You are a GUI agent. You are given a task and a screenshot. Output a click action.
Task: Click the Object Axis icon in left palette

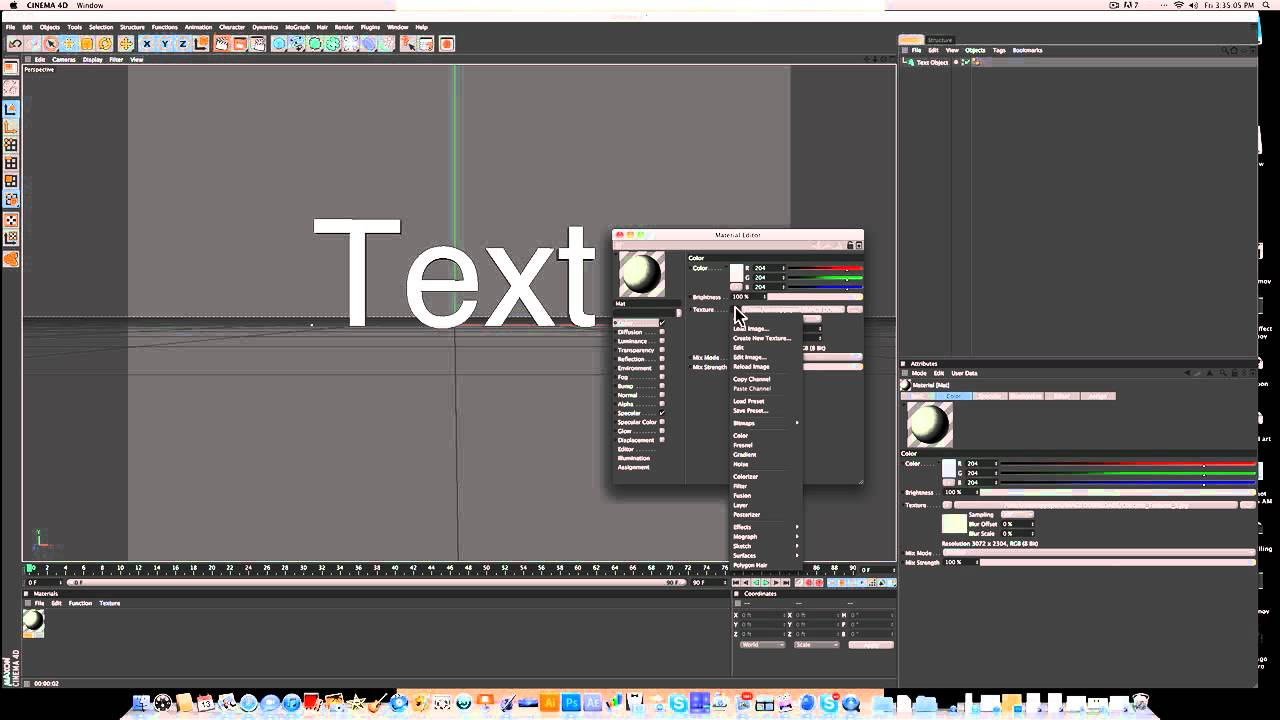pyautogui.click(x=11, y=127)
